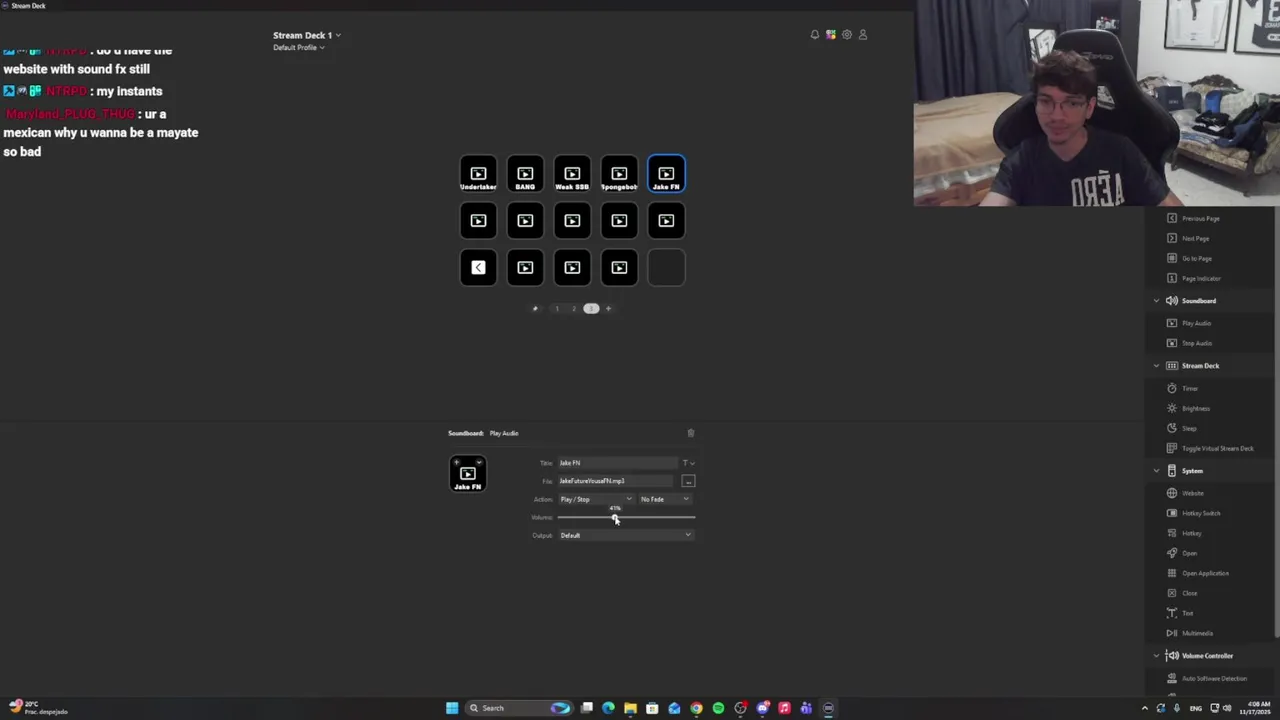The height and width of the screenshot is (720, 1280).
Task: Show hidden tray icons chevron
Action: [x=1145, y=708]
